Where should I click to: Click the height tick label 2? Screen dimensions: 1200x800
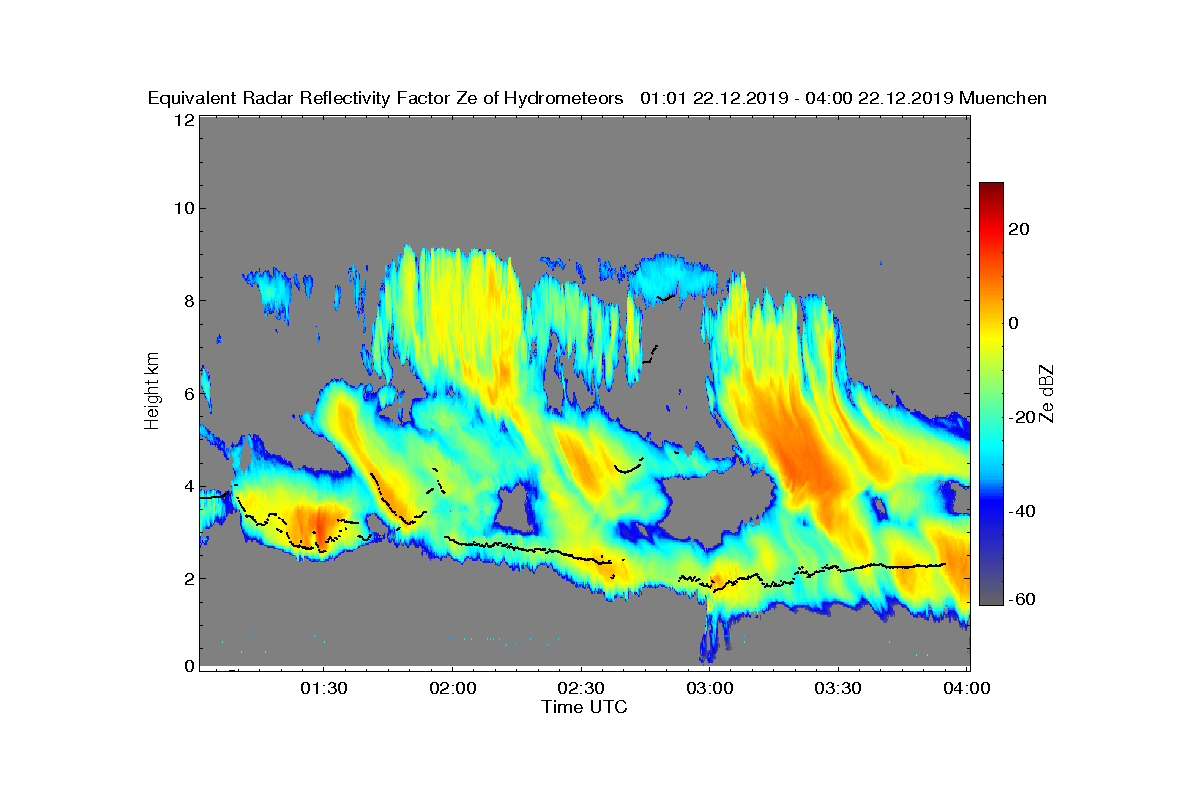[x=188, y=579]
